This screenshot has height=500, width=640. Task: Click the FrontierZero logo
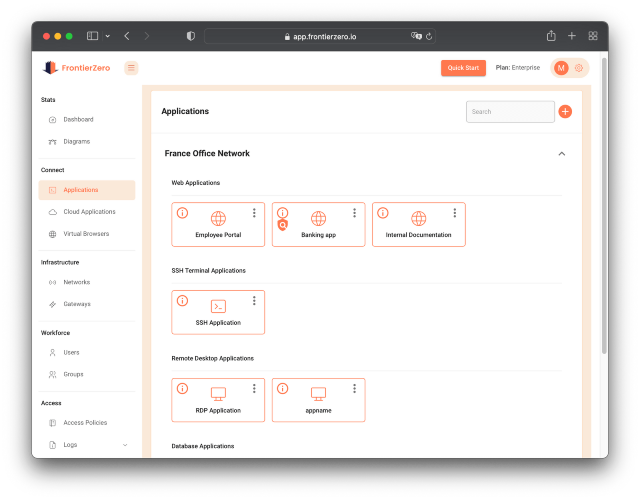coord(76,68)
